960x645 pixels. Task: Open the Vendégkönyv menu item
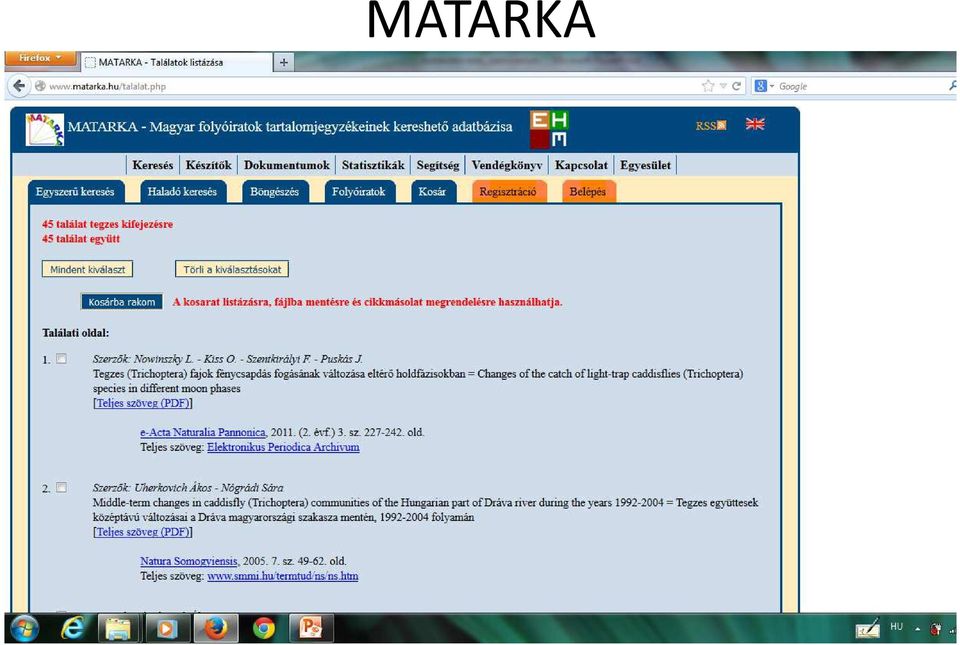(x=507, y=165)
